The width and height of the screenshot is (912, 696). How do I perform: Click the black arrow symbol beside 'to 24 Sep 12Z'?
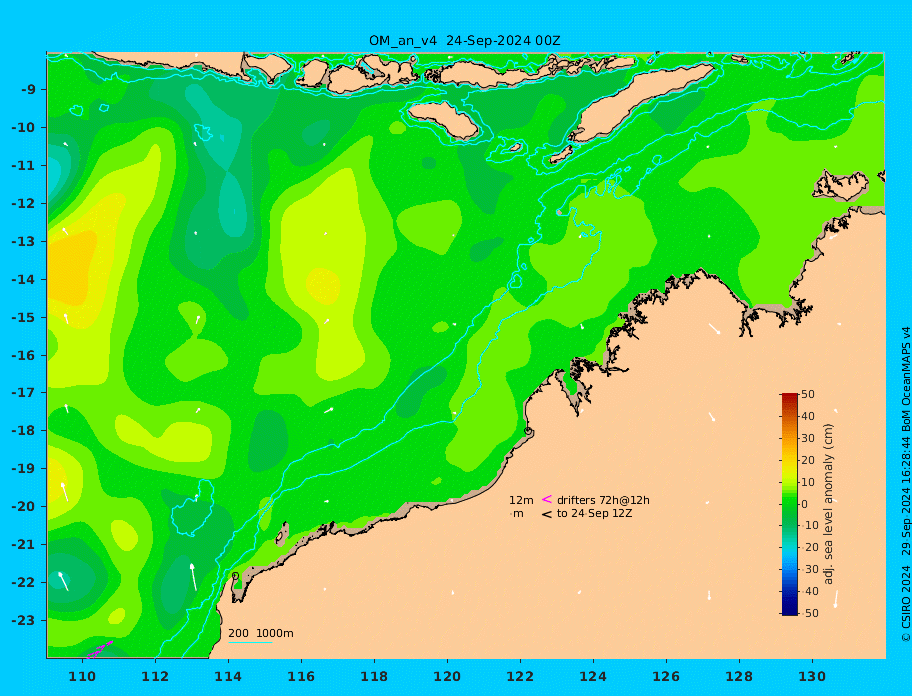coord(547,514)
